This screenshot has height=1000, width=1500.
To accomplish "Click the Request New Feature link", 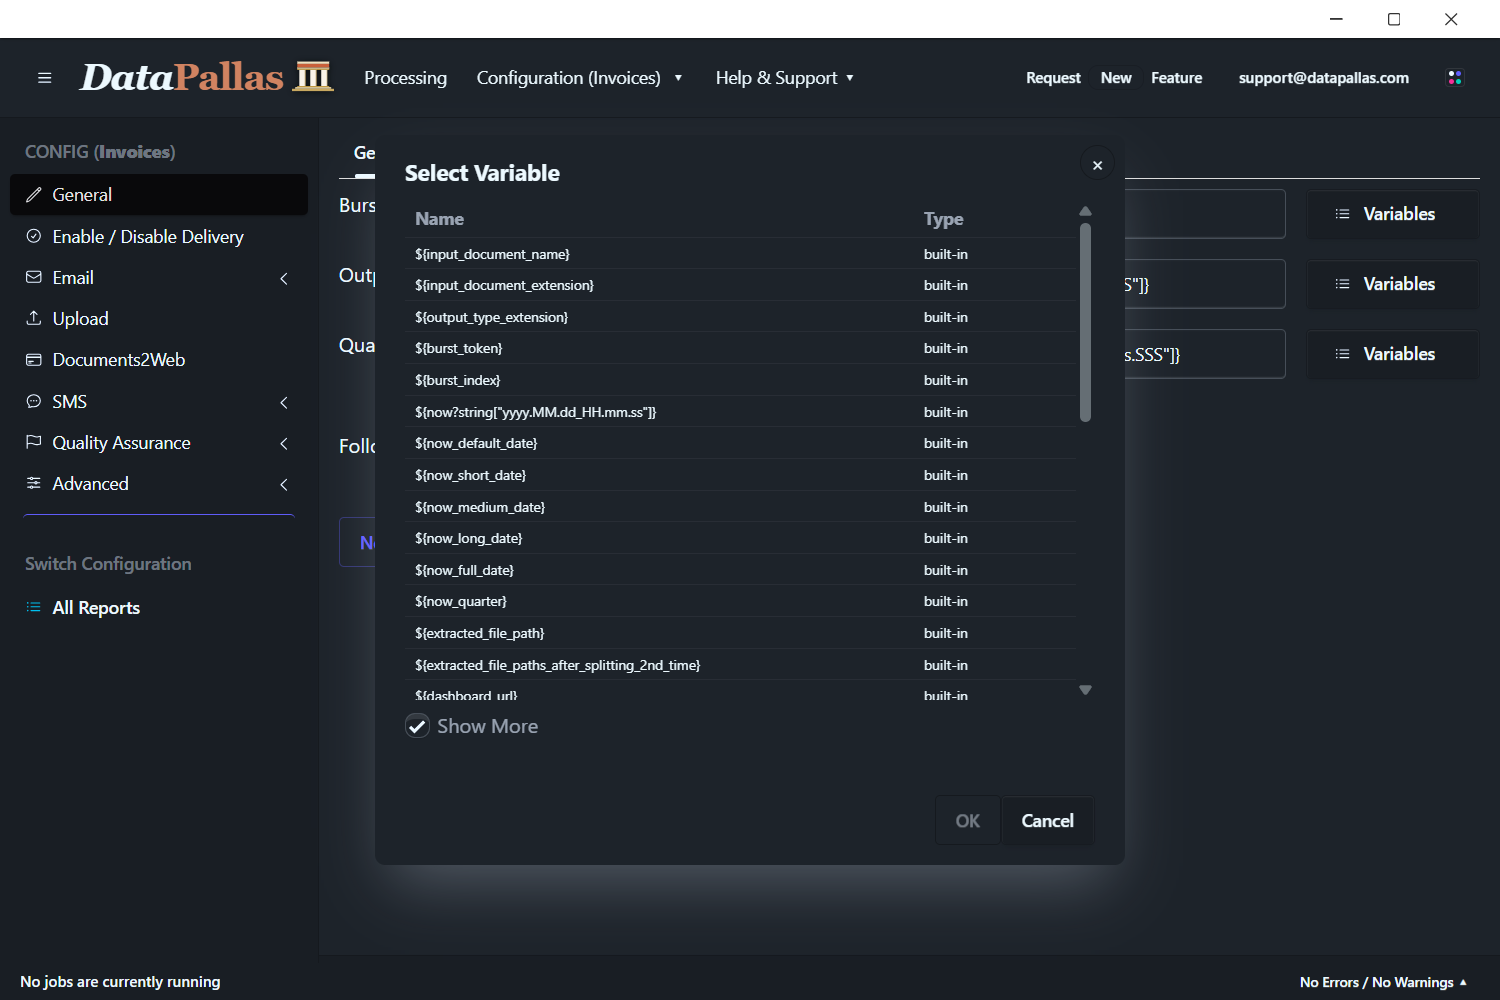I will point(1114,78).
